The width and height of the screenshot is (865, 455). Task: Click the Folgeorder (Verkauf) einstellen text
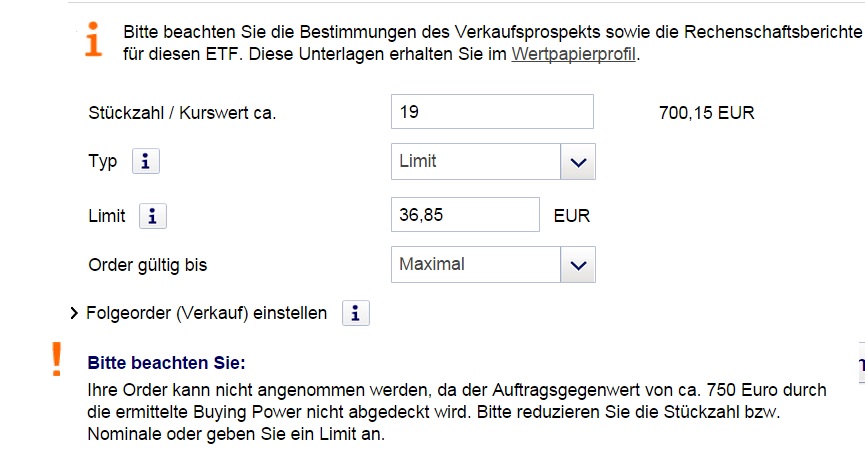(x=207, y=314)
